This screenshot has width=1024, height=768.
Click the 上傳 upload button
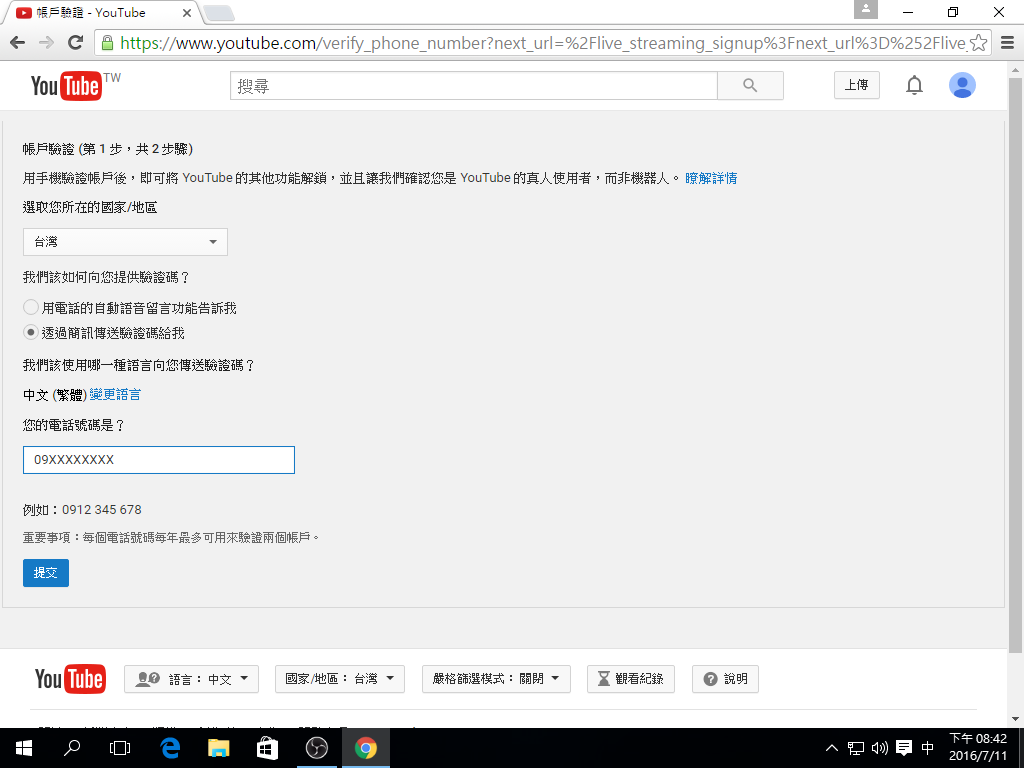(x=857, y=86)
